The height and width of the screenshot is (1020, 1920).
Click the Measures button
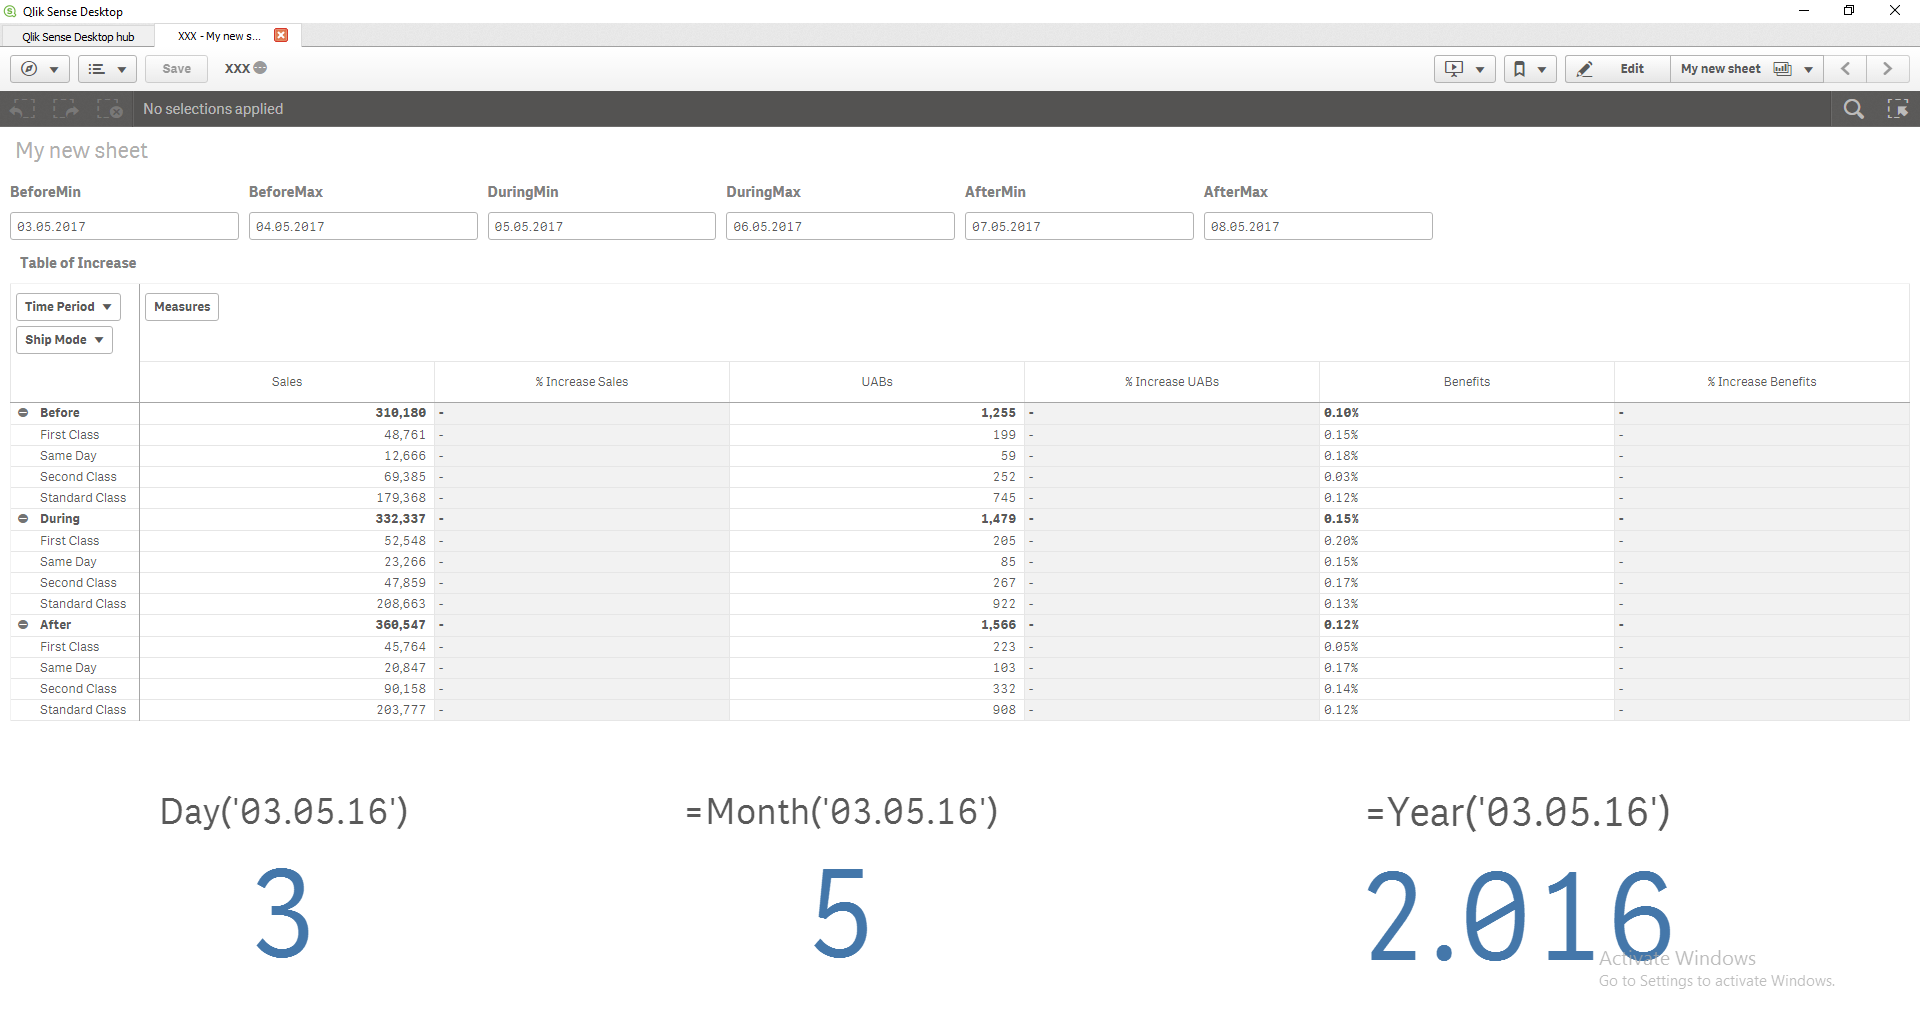click(182, 307)
